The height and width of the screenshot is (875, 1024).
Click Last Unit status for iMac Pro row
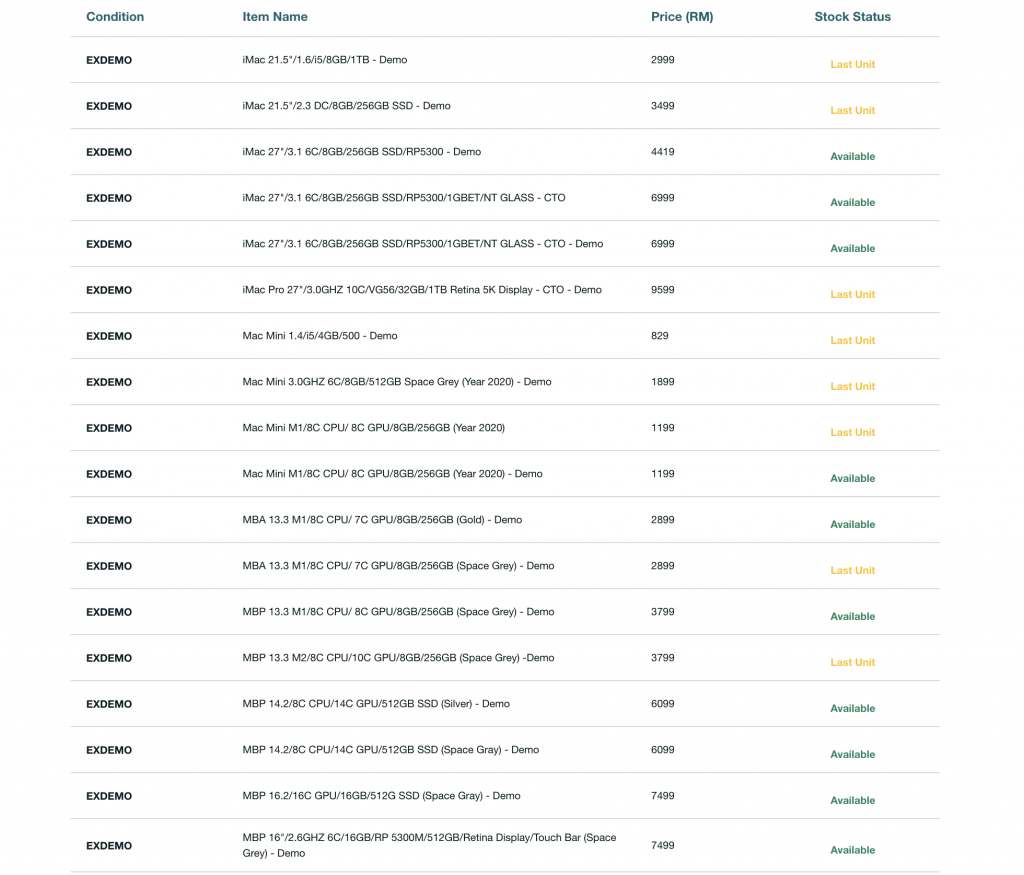[x=852, y=294]
